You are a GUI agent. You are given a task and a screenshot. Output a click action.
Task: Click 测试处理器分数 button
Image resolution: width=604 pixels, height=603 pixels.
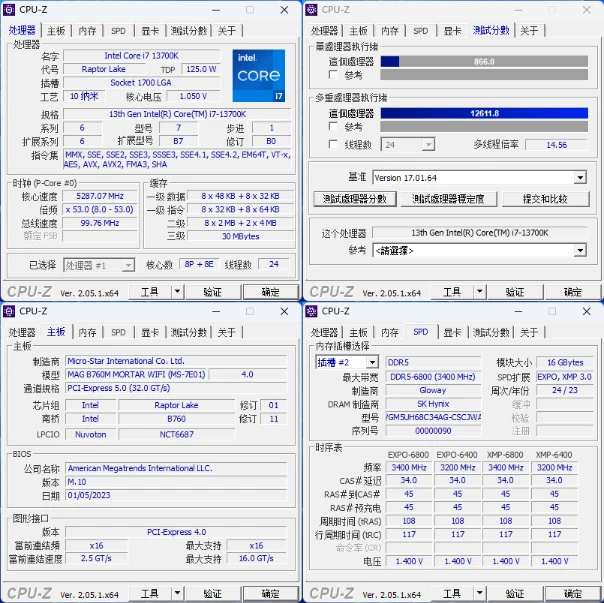pos(355,199)
